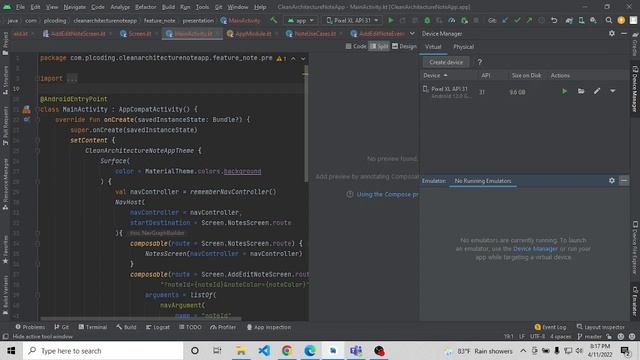The width and height of the screenshot is (640, 360).
Task: Open more actions arrow for Pixel XL device
Action: 613,91
